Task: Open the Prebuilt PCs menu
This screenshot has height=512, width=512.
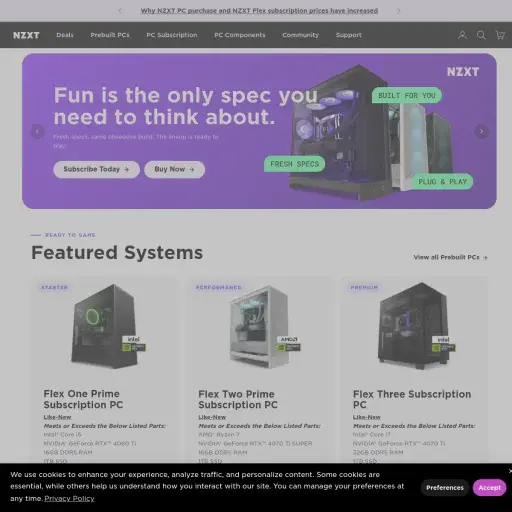Action: point(110,35)
